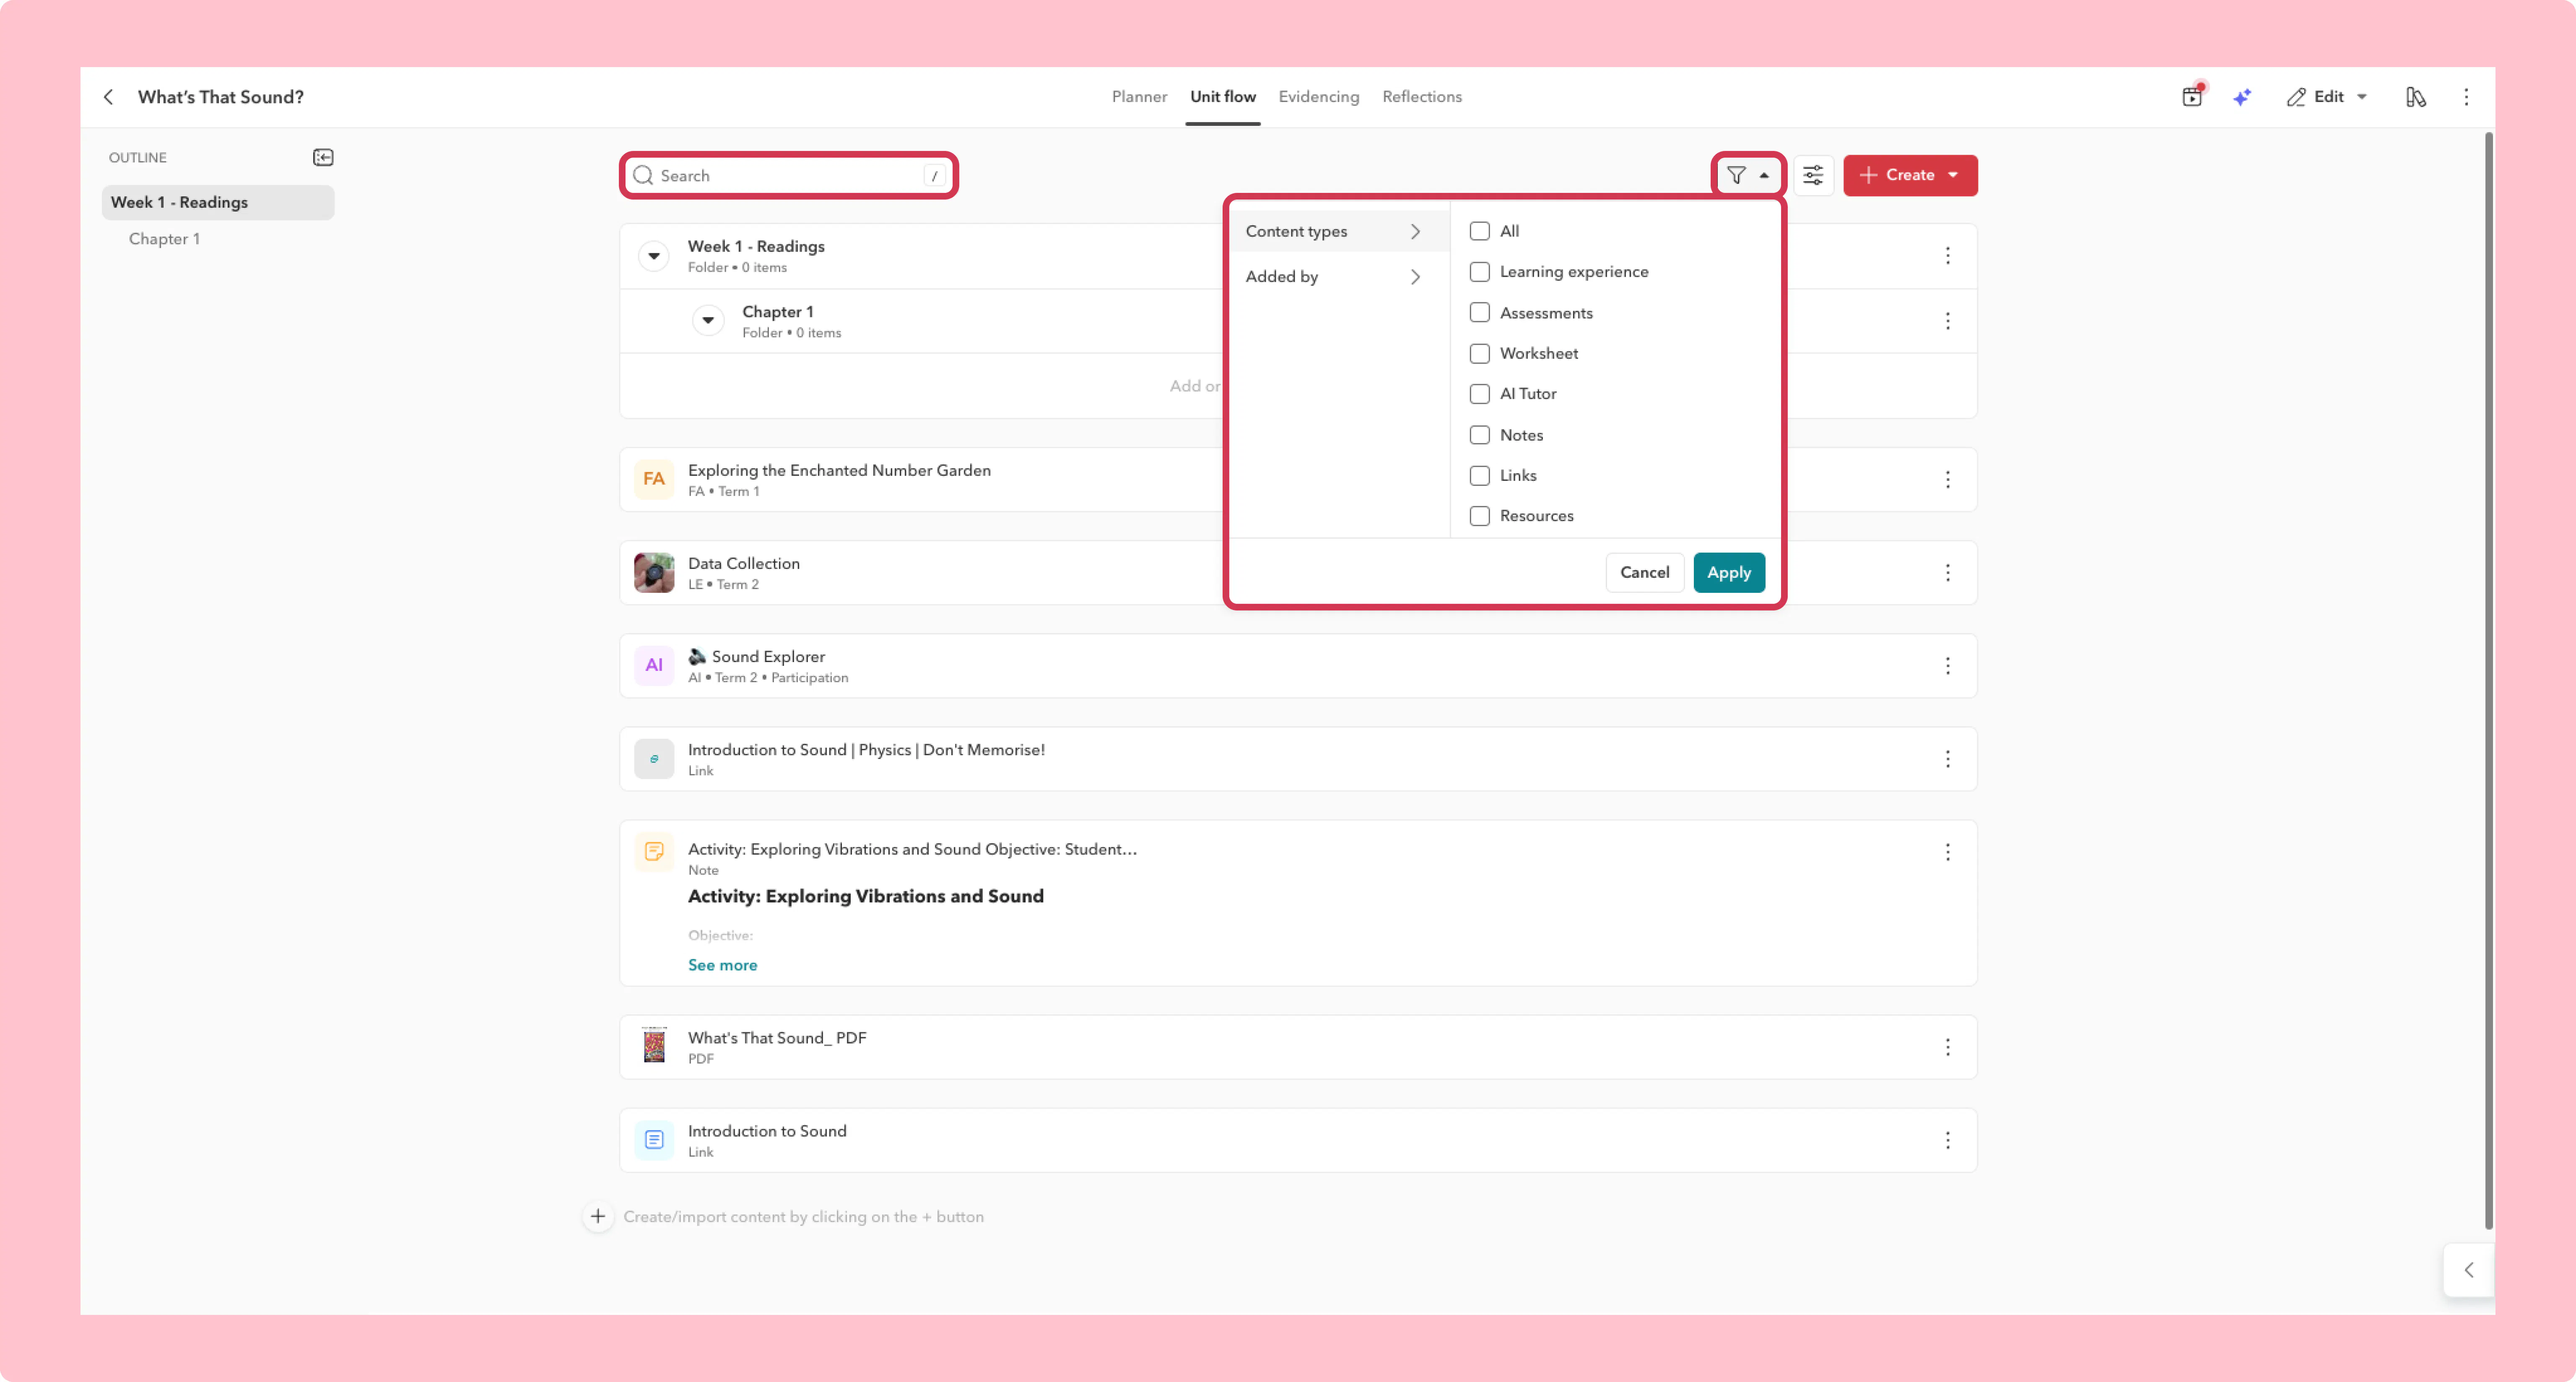Click See more on the note

[722, 965]
